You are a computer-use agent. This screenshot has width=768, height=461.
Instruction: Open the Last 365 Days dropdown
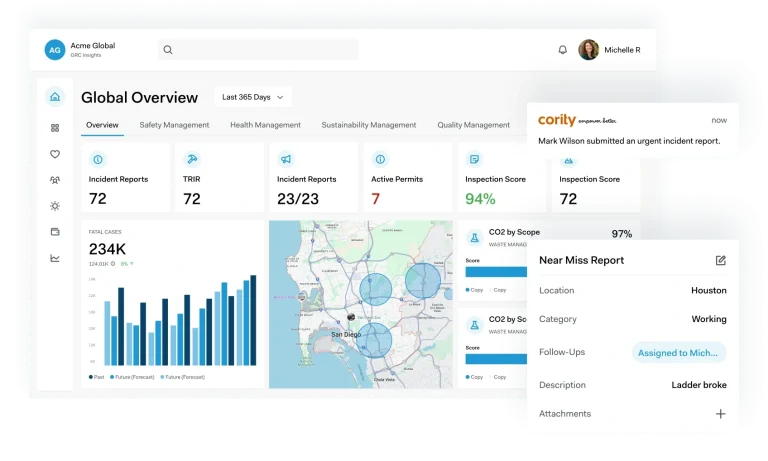click(x=253, y=97)
